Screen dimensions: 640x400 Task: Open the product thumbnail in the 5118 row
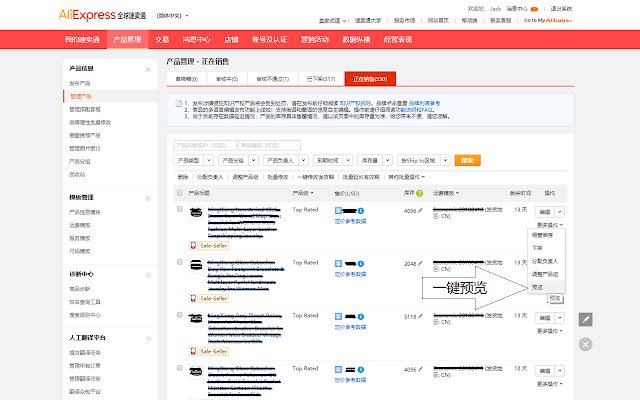(x=196, y=318)
